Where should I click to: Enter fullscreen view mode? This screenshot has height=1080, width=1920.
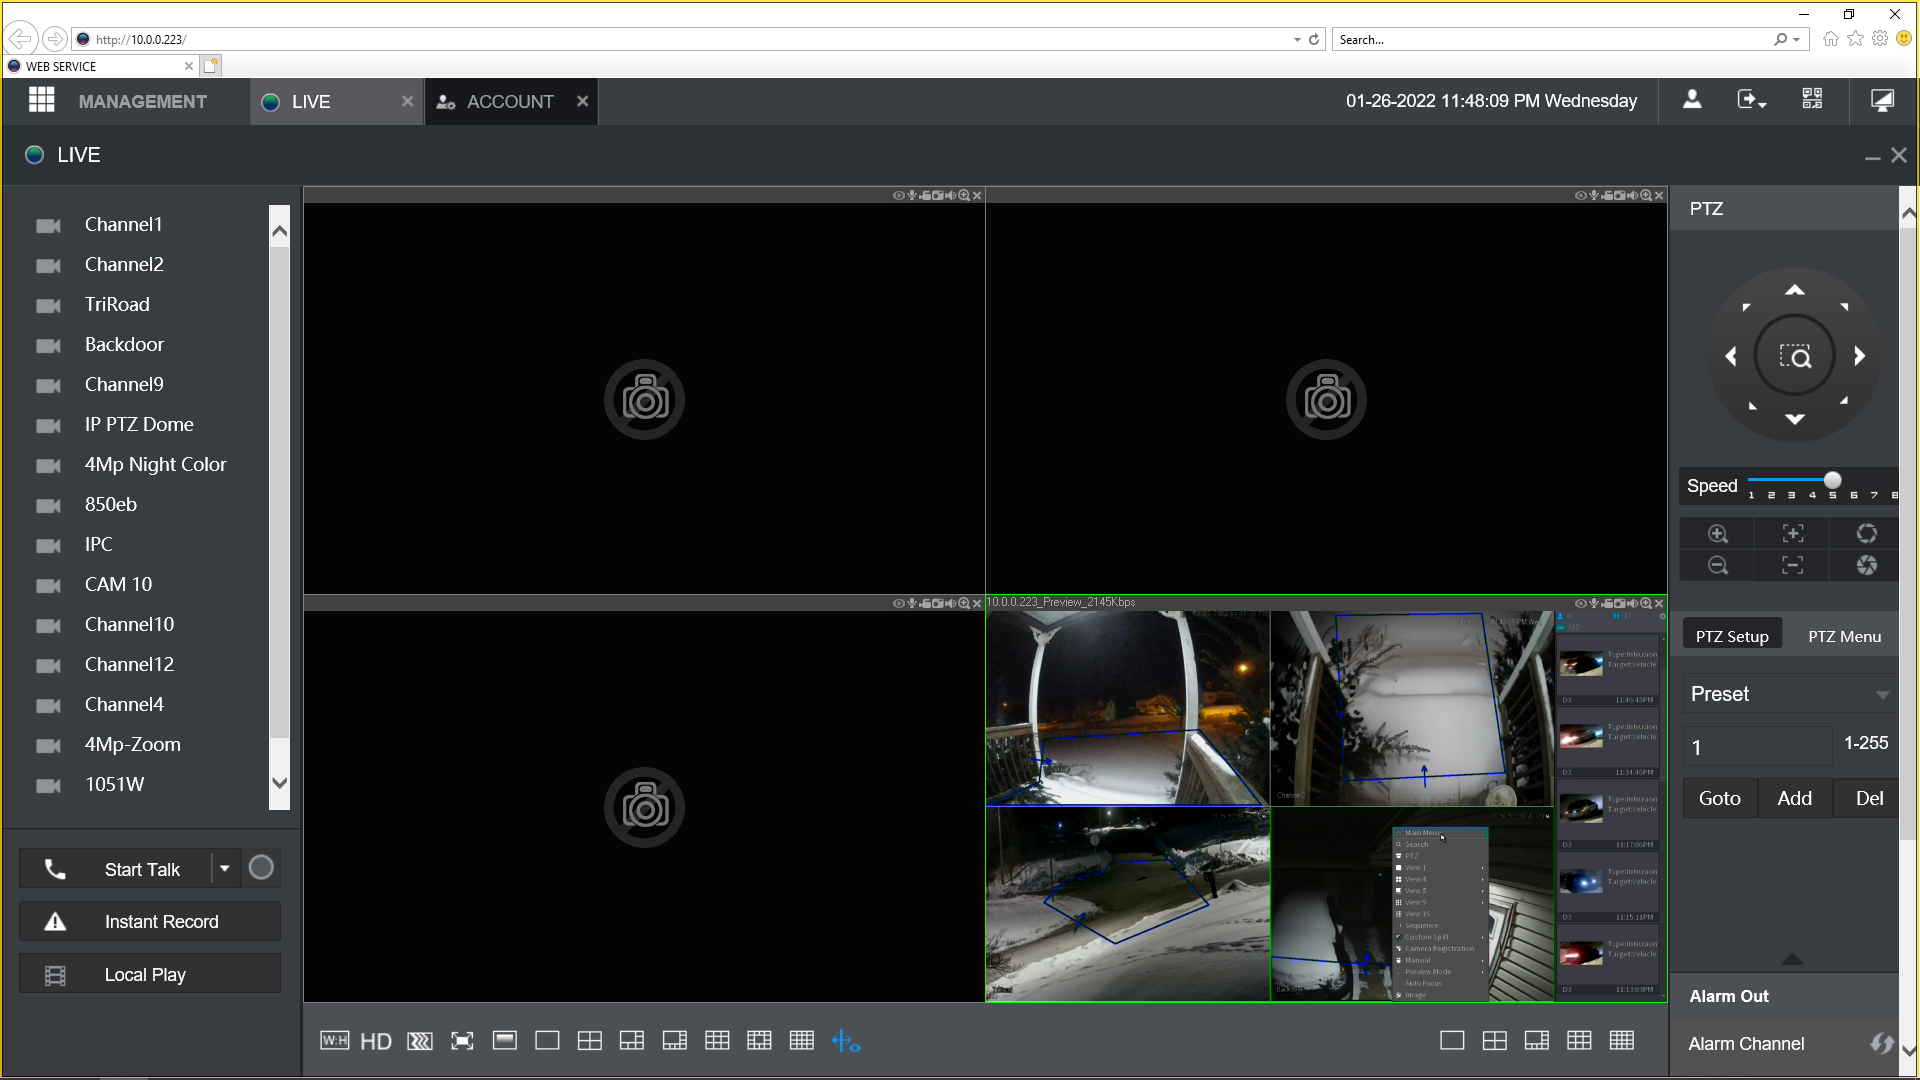pyautogui.click(x=462, y=1042)
